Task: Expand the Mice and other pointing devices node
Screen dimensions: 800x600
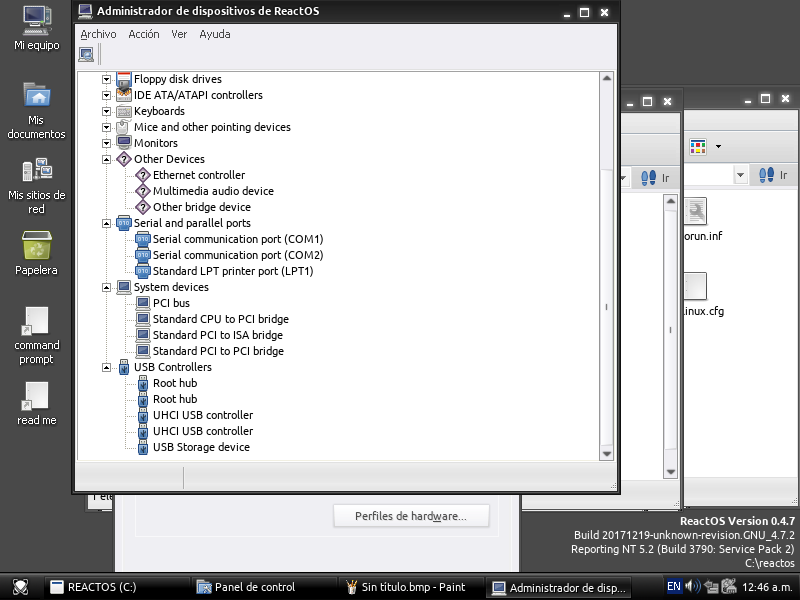Action: pos(106,127)
